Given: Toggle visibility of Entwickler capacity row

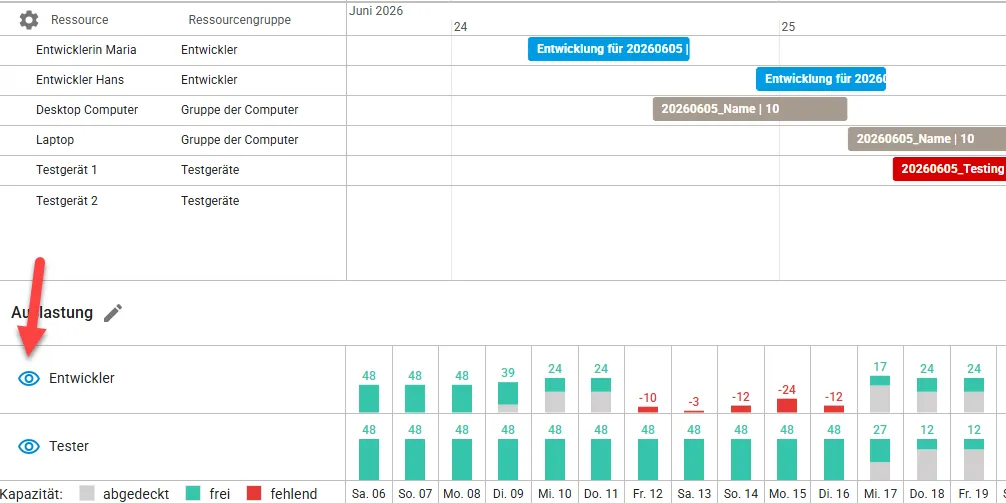Looking at the screenshot, I should (x=29, y=379).
